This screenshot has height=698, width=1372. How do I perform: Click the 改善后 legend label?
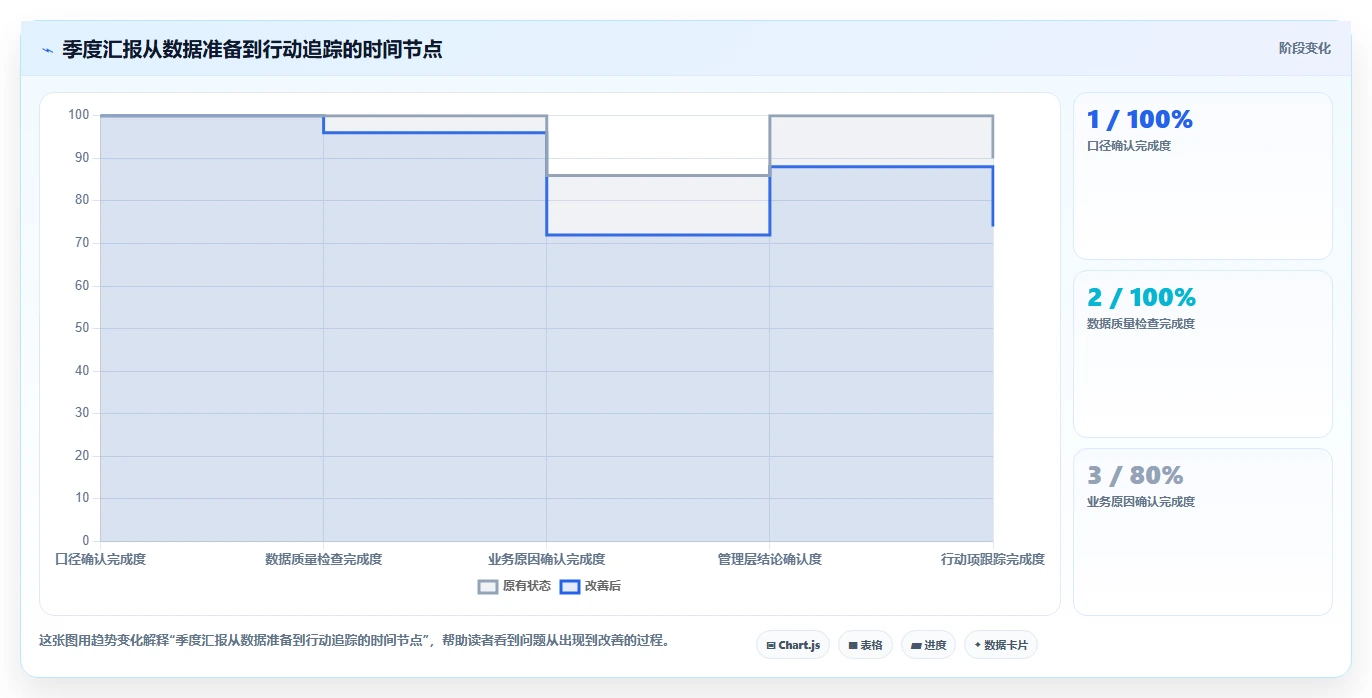[x=603, y=587]
